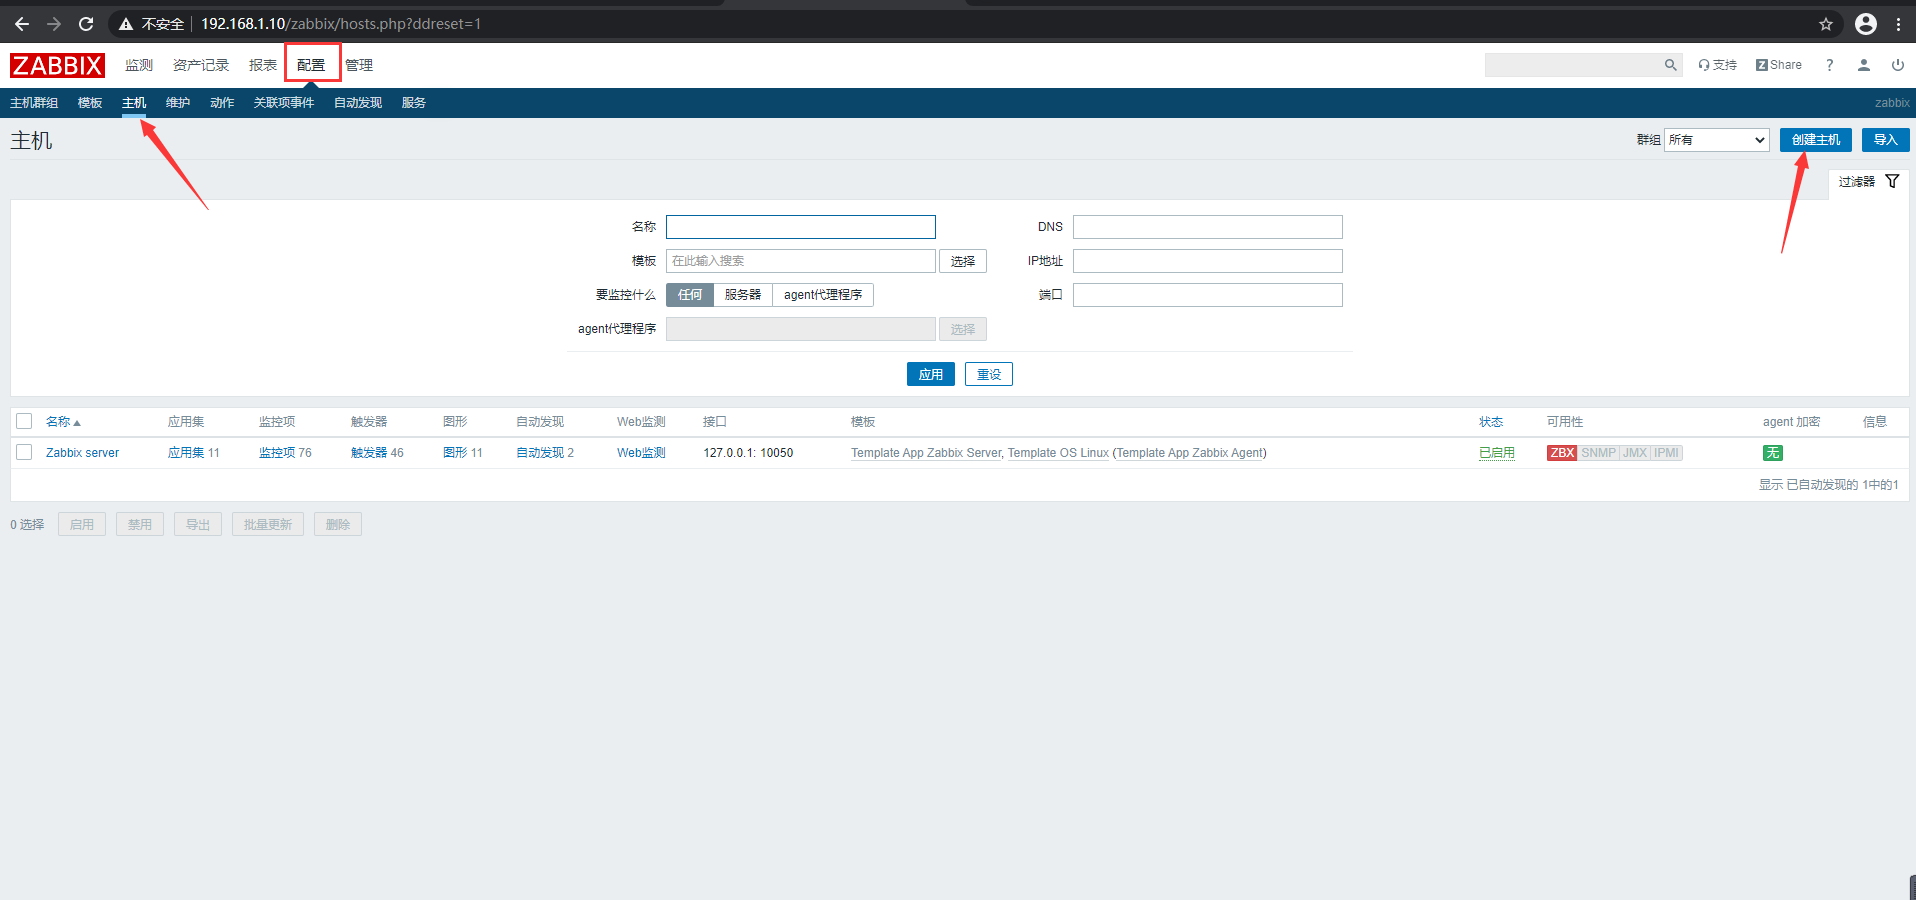Focus the DNS filter input field
1916x900 pixels.
point(1208,227)
